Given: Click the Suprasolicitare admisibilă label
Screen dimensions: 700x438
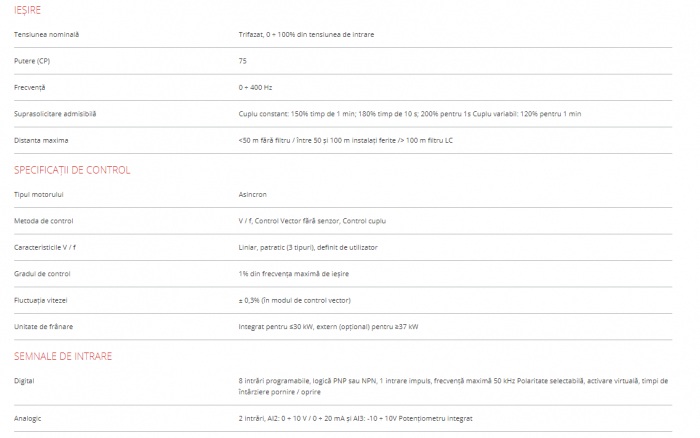Looking at the screenshot, I should coord(55,114).
